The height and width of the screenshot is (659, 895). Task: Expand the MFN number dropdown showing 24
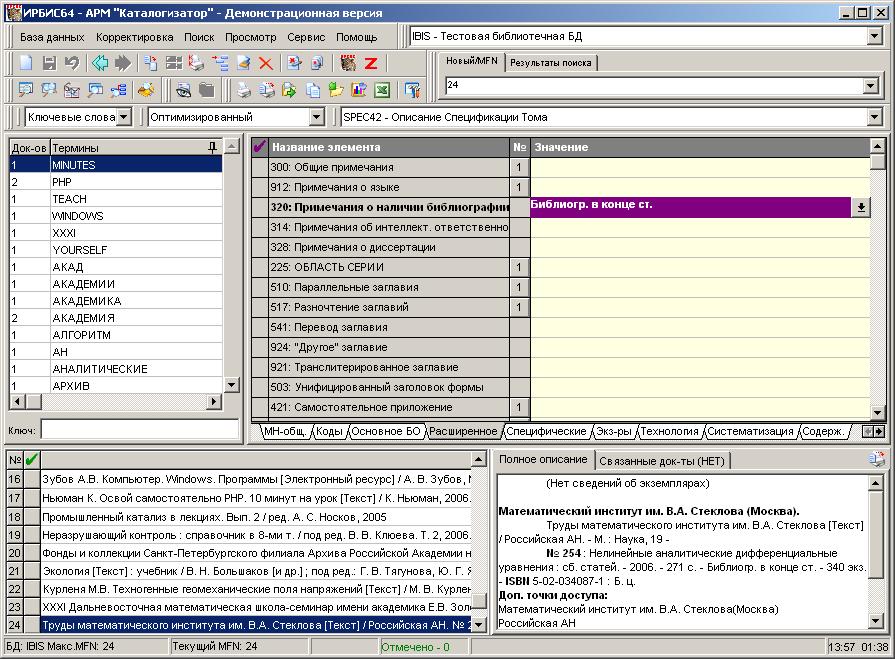(x=870, y=86)
